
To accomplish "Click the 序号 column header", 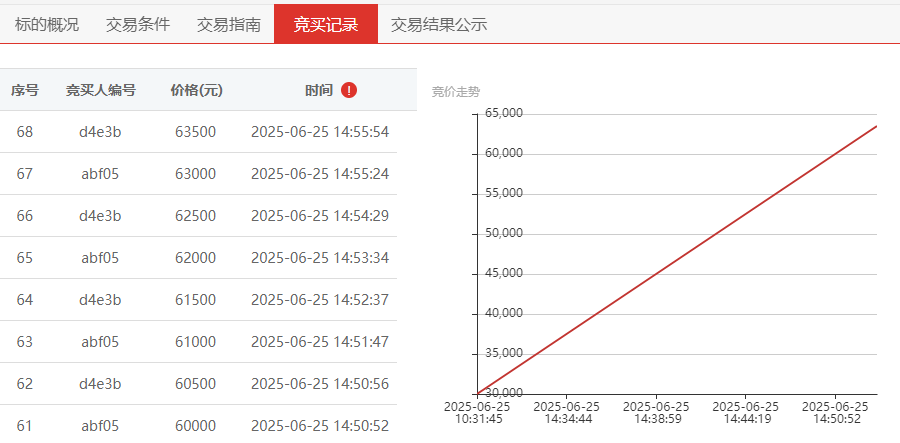I will 25,90.
